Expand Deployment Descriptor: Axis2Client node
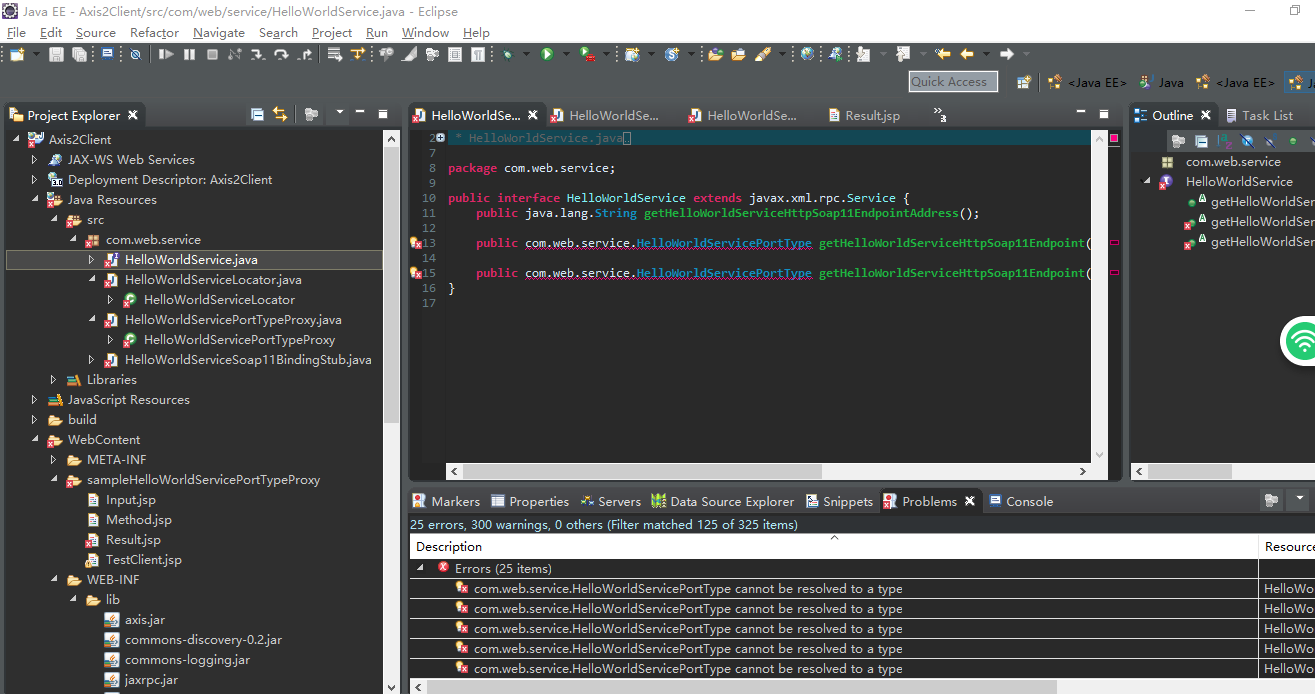 pyautogui.click(x=34, y=179)
